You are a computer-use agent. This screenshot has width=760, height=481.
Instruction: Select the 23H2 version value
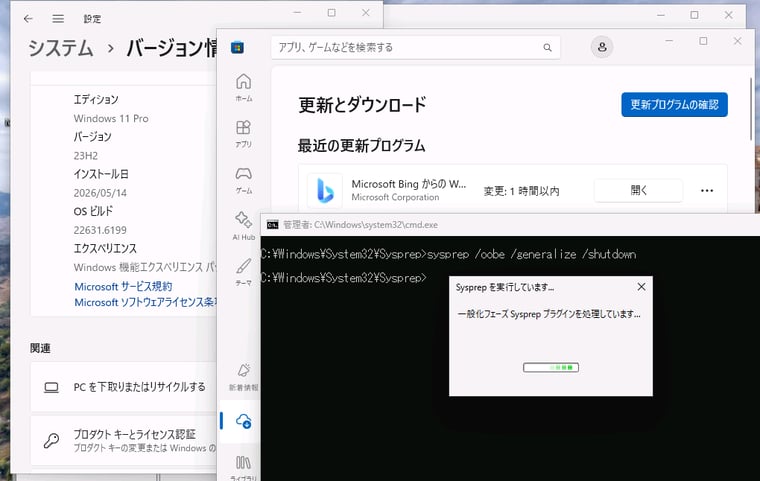click(x=86, y=156)
